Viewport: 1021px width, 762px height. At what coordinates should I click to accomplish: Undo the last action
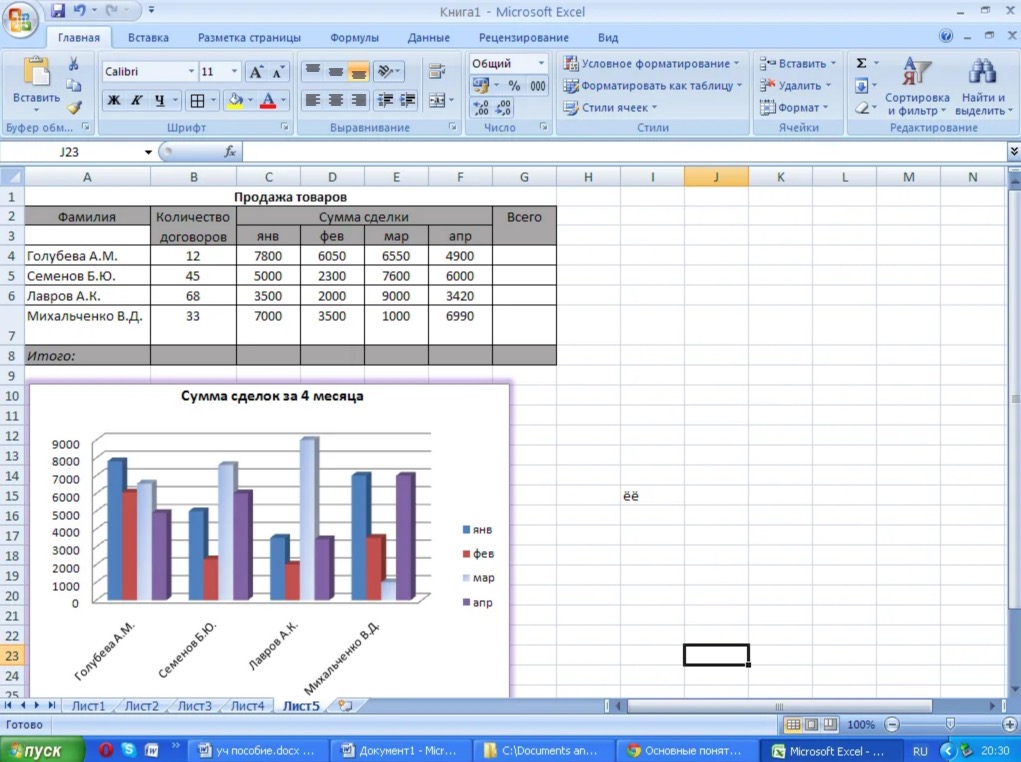pos(79,10)
